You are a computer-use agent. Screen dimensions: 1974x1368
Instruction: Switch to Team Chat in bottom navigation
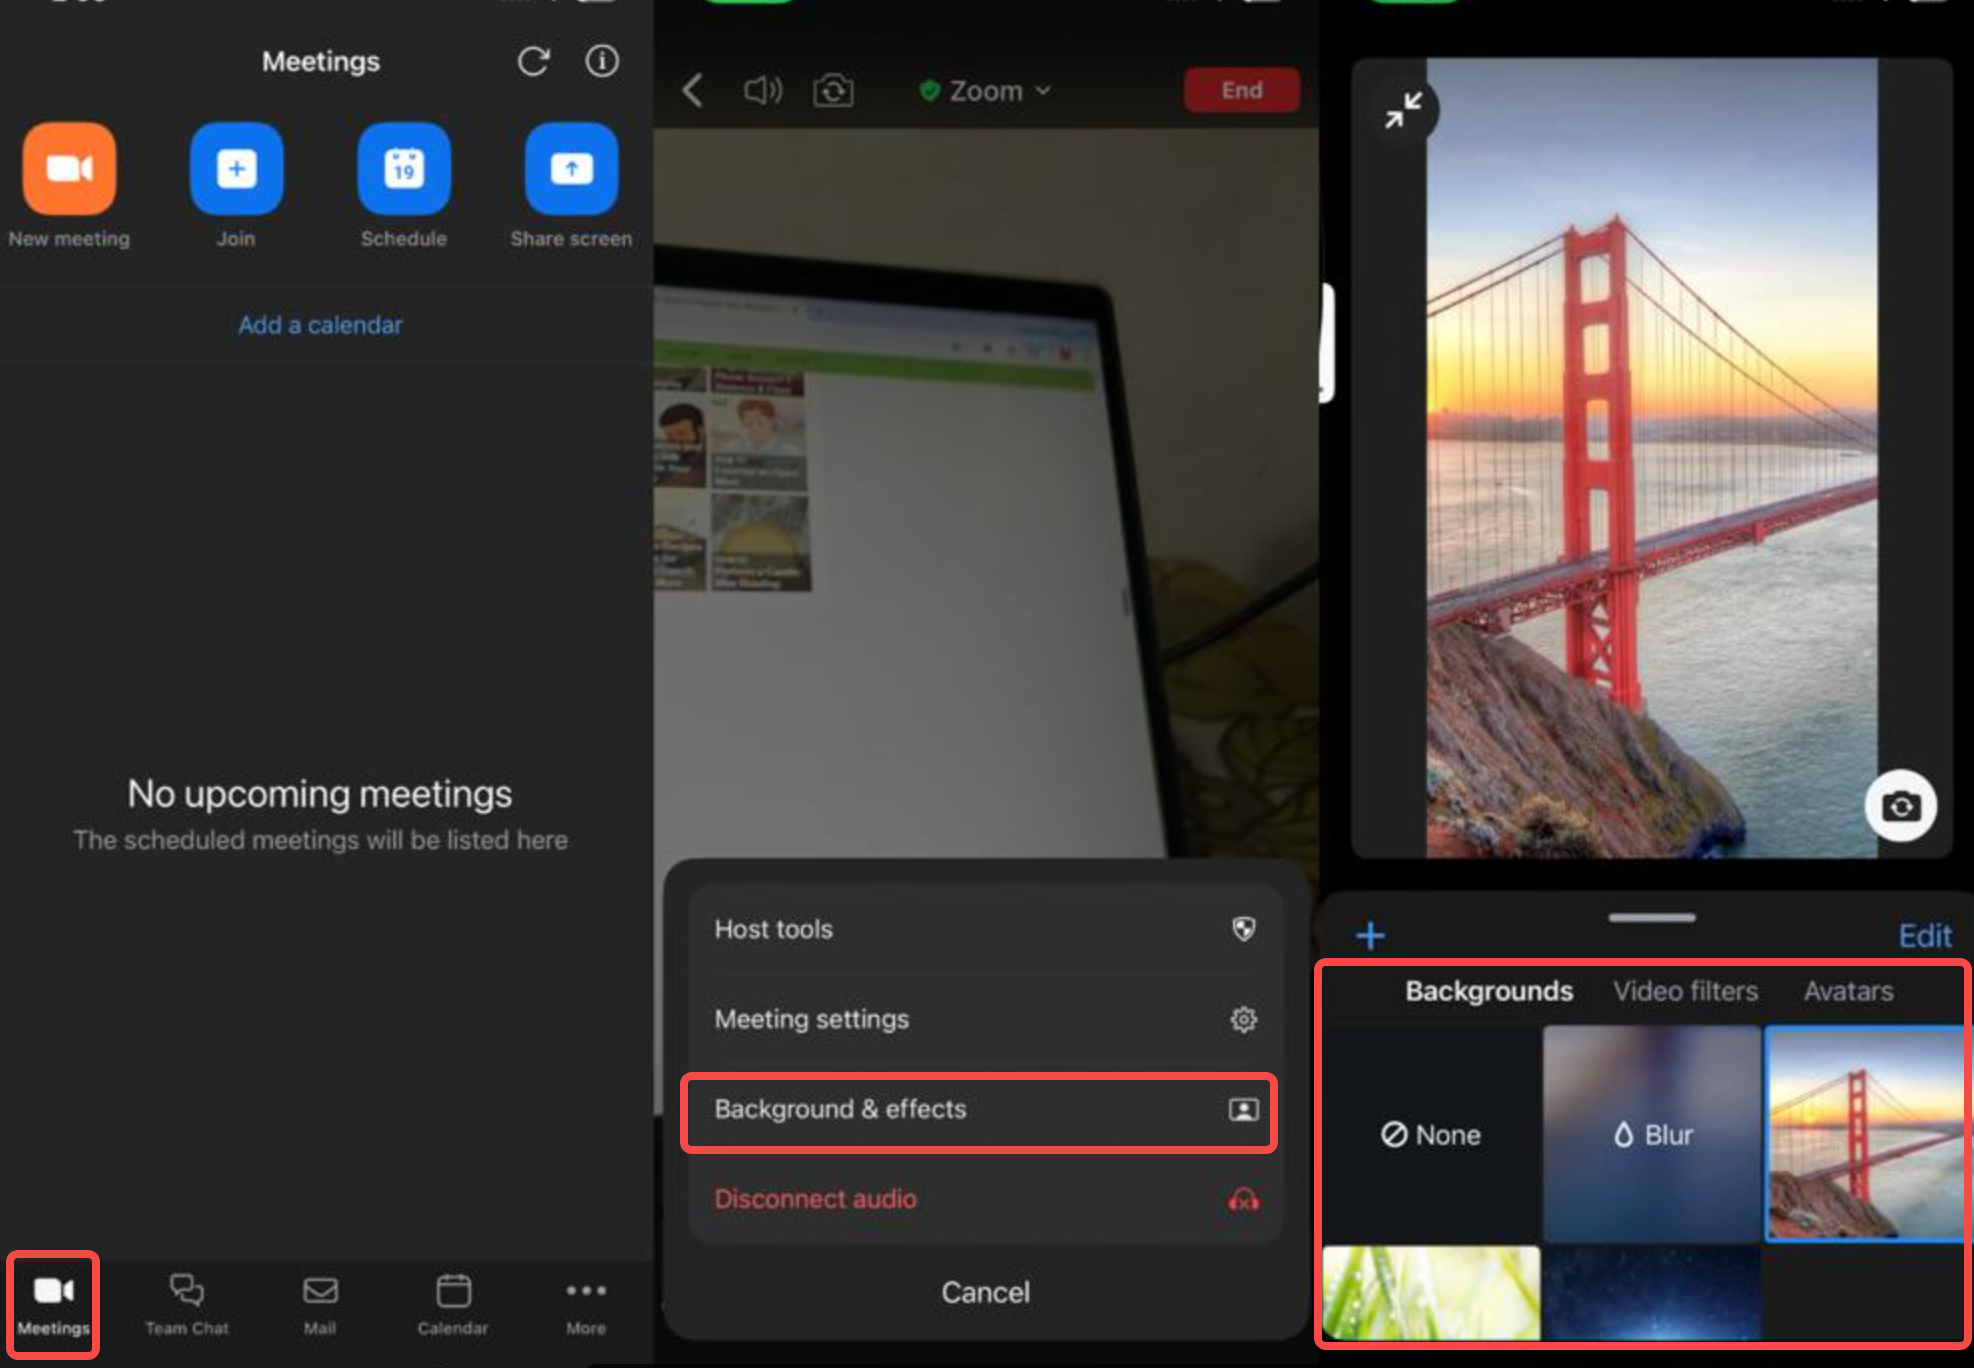186,1300
